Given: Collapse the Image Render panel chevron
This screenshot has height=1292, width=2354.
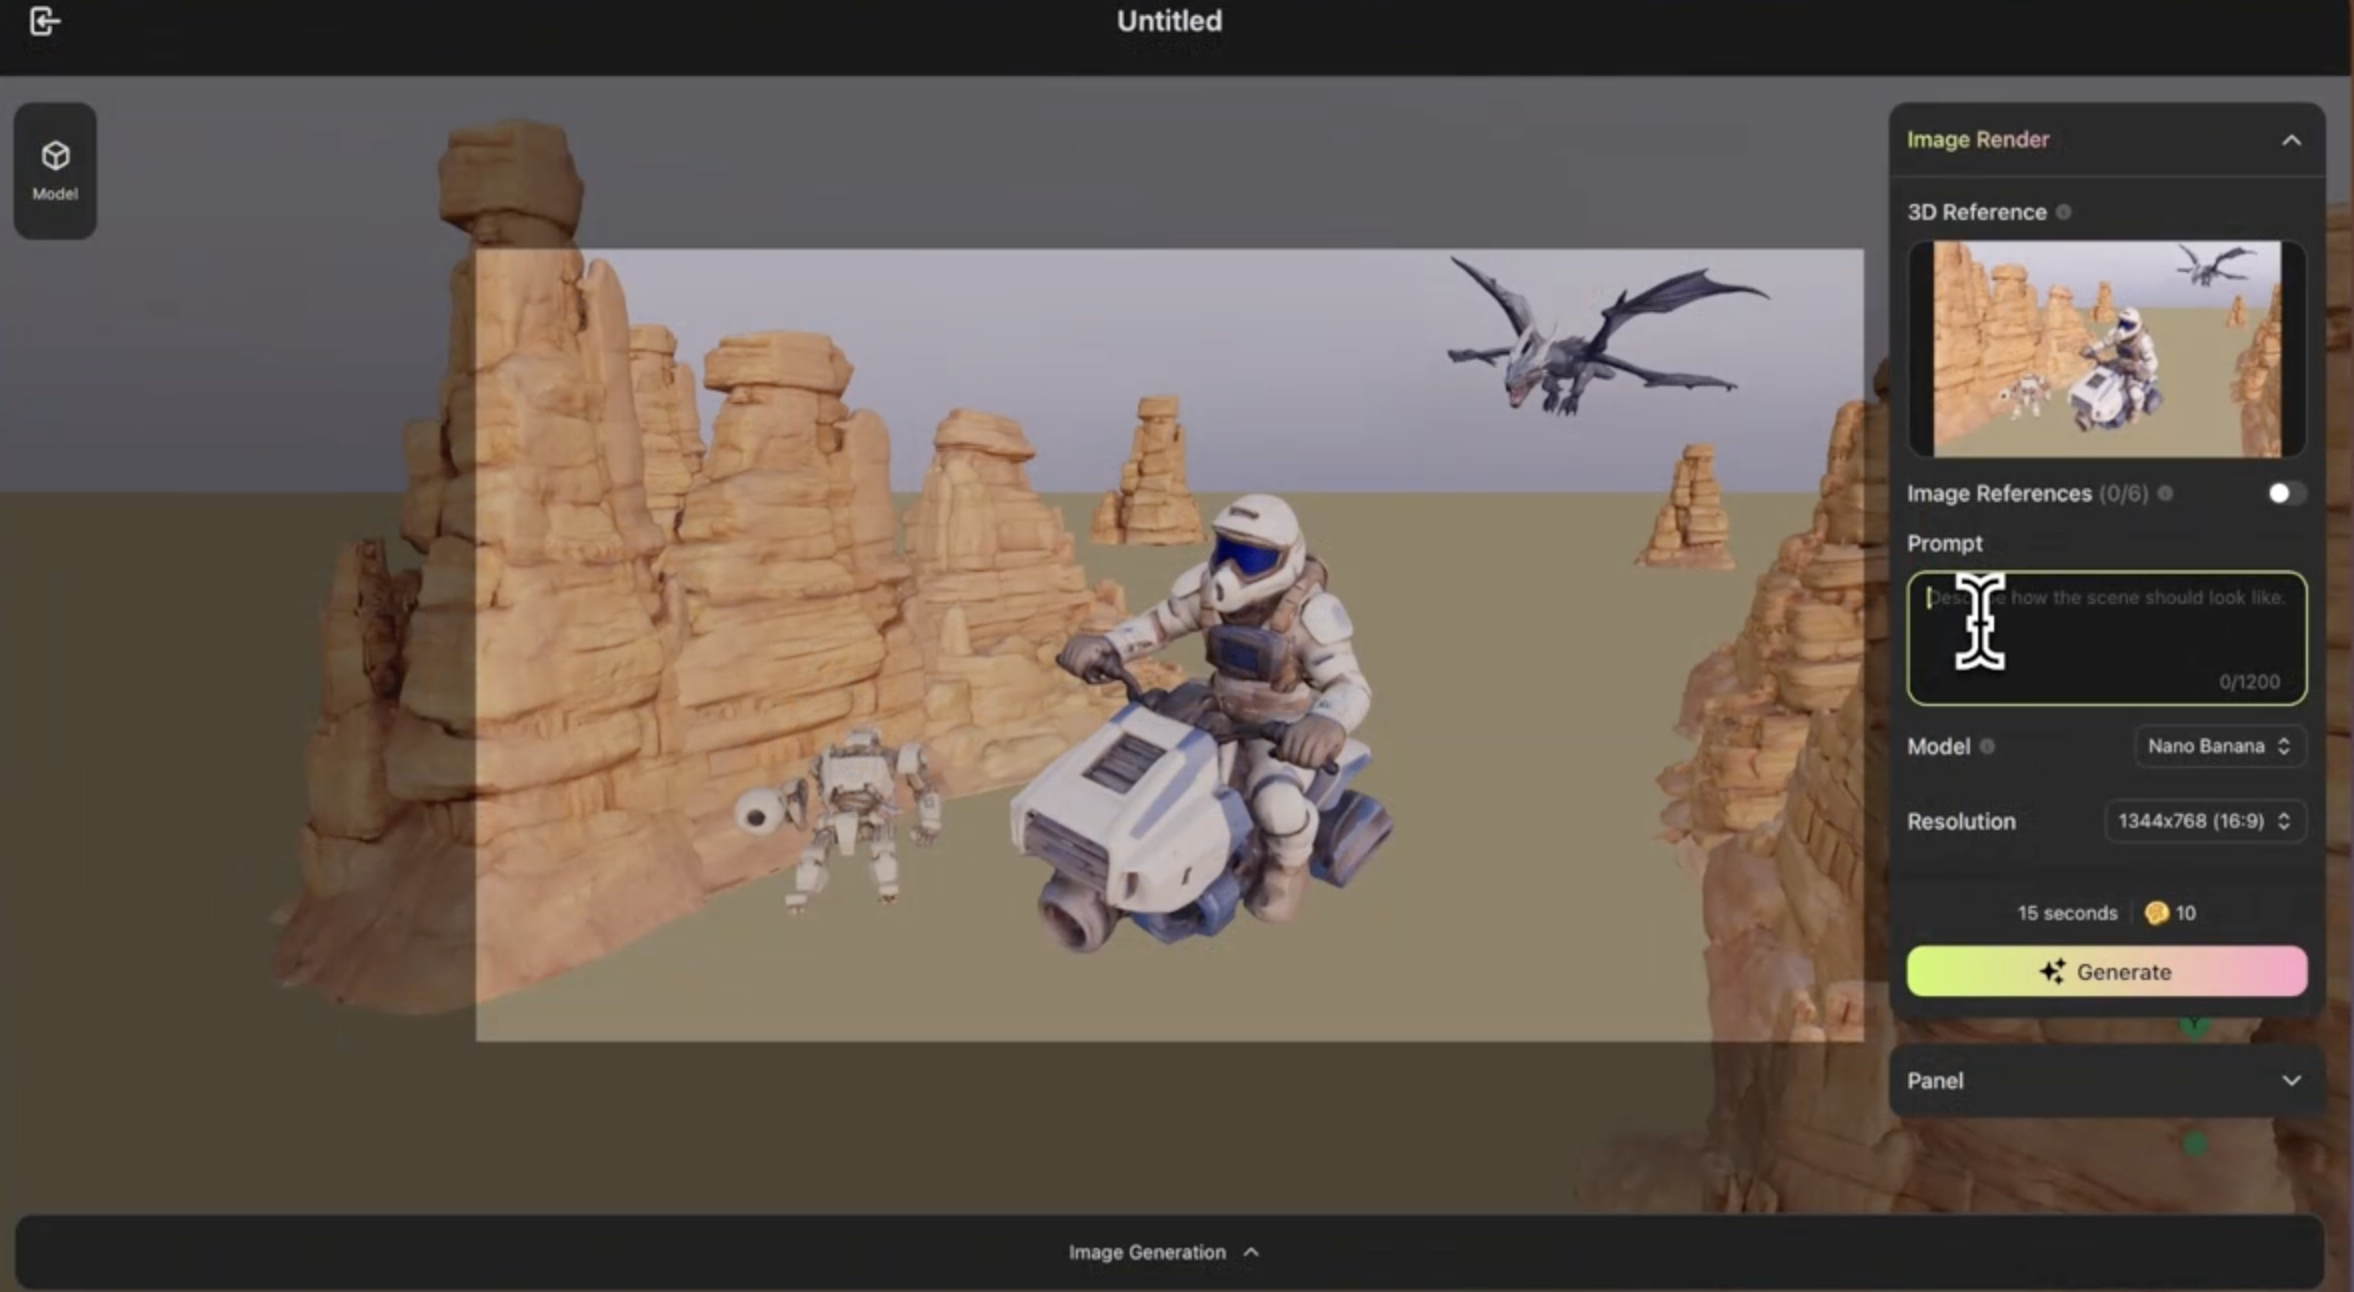Looking at the screenshot, I should tap(2291, 140).
